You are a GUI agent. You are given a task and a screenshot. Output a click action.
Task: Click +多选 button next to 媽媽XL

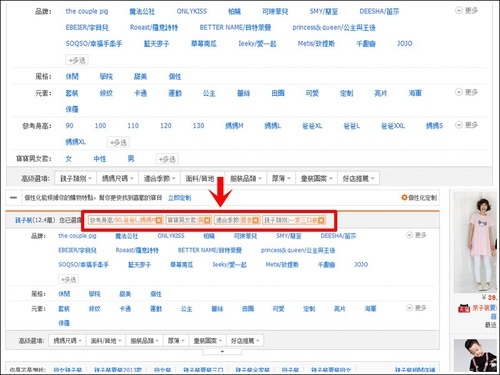(118, 142)
